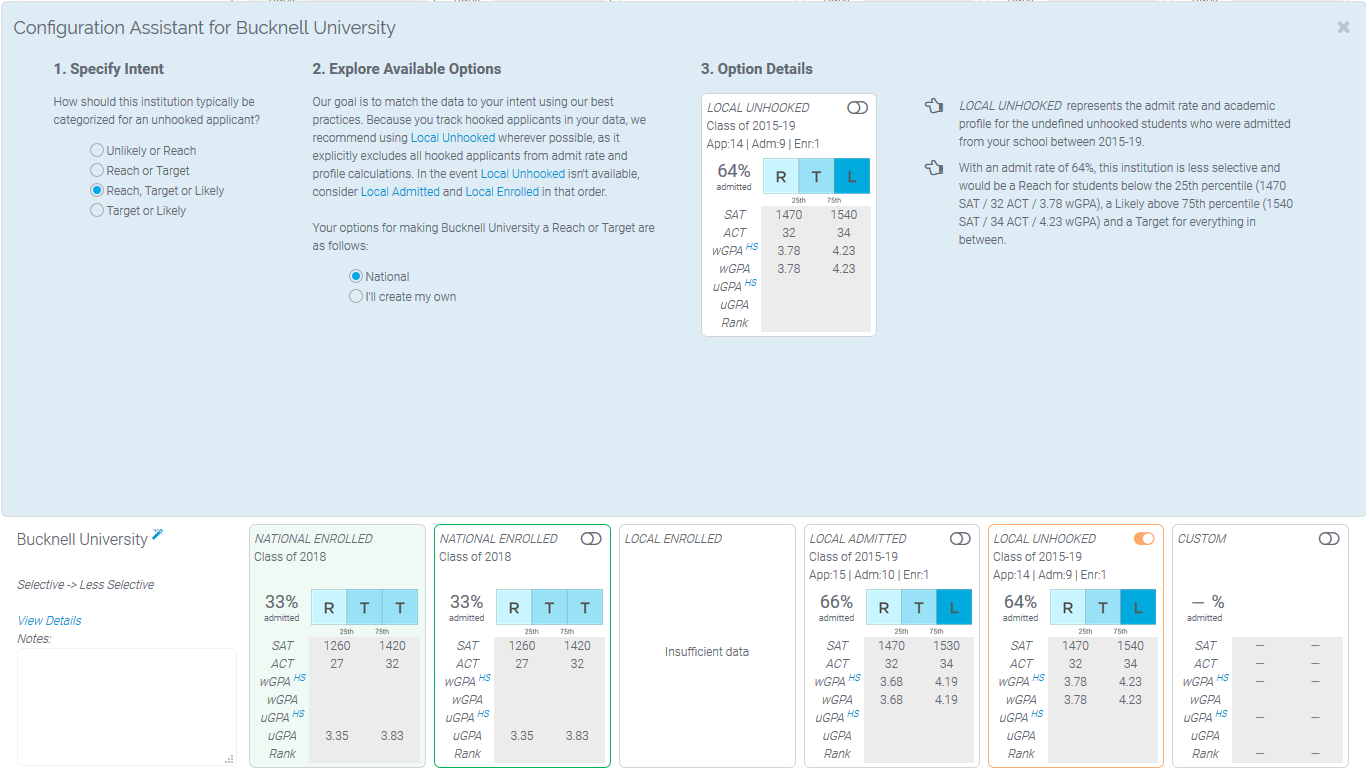Enable the CUSTOM card toggle switch
Viewport: 1366px width, 773px height.
point(1329,538)
